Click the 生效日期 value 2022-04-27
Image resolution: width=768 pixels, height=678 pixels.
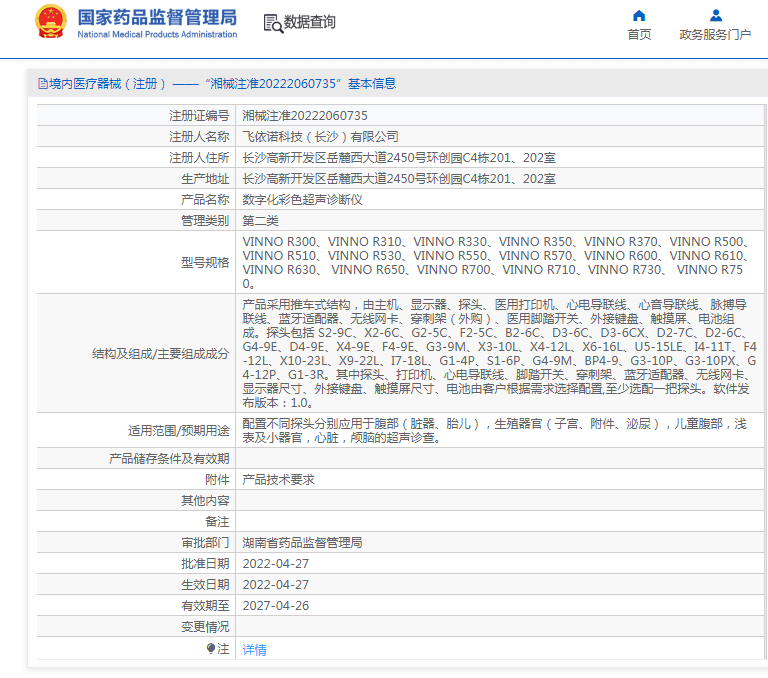(276, 585)
